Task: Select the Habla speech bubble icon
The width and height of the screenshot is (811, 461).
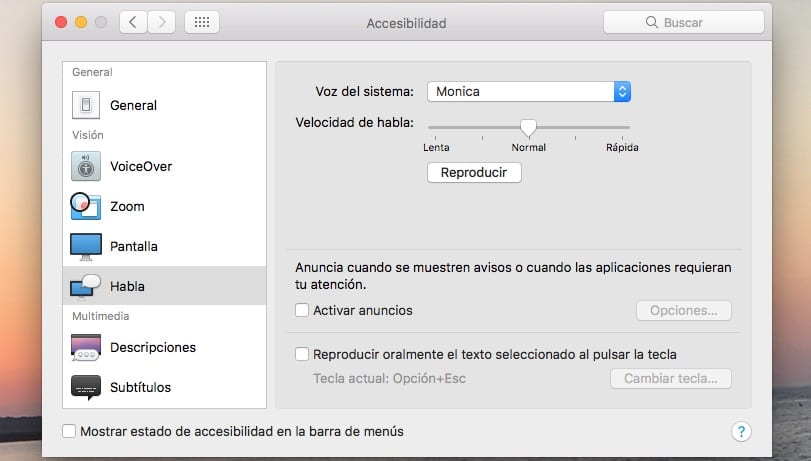Action: [86, 286]
